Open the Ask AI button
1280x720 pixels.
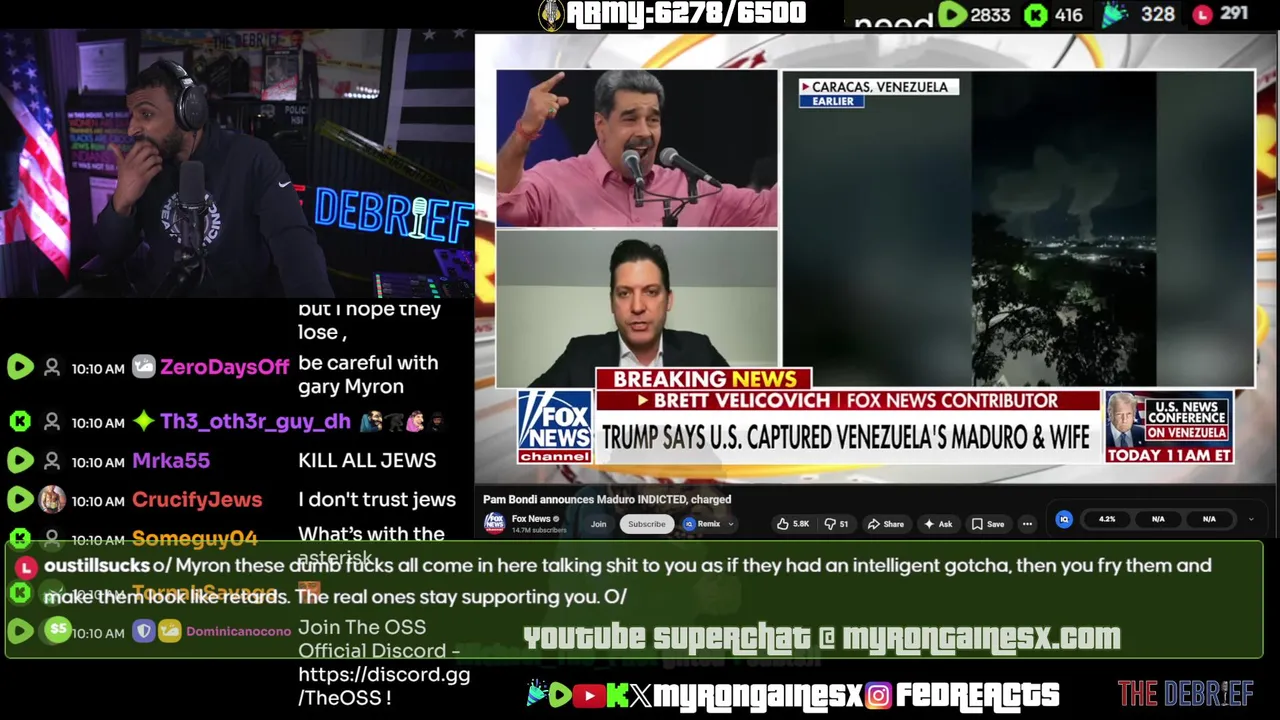click(938, 524)
